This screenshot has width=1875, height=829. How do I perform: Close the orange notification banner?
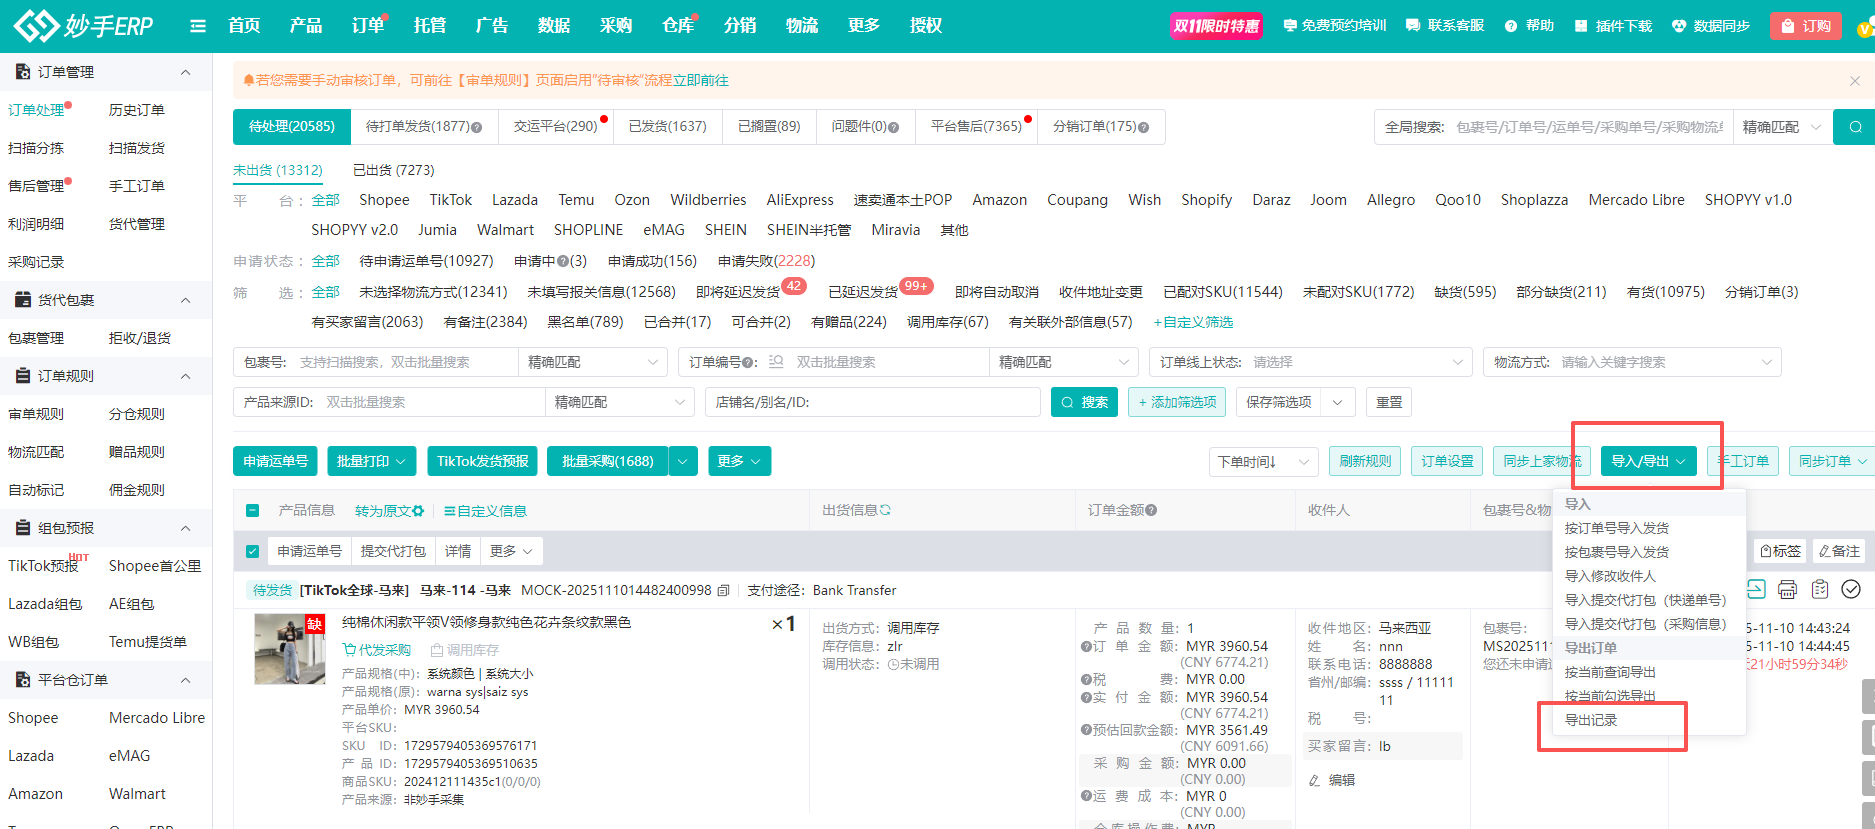(x=1855, y=80)
